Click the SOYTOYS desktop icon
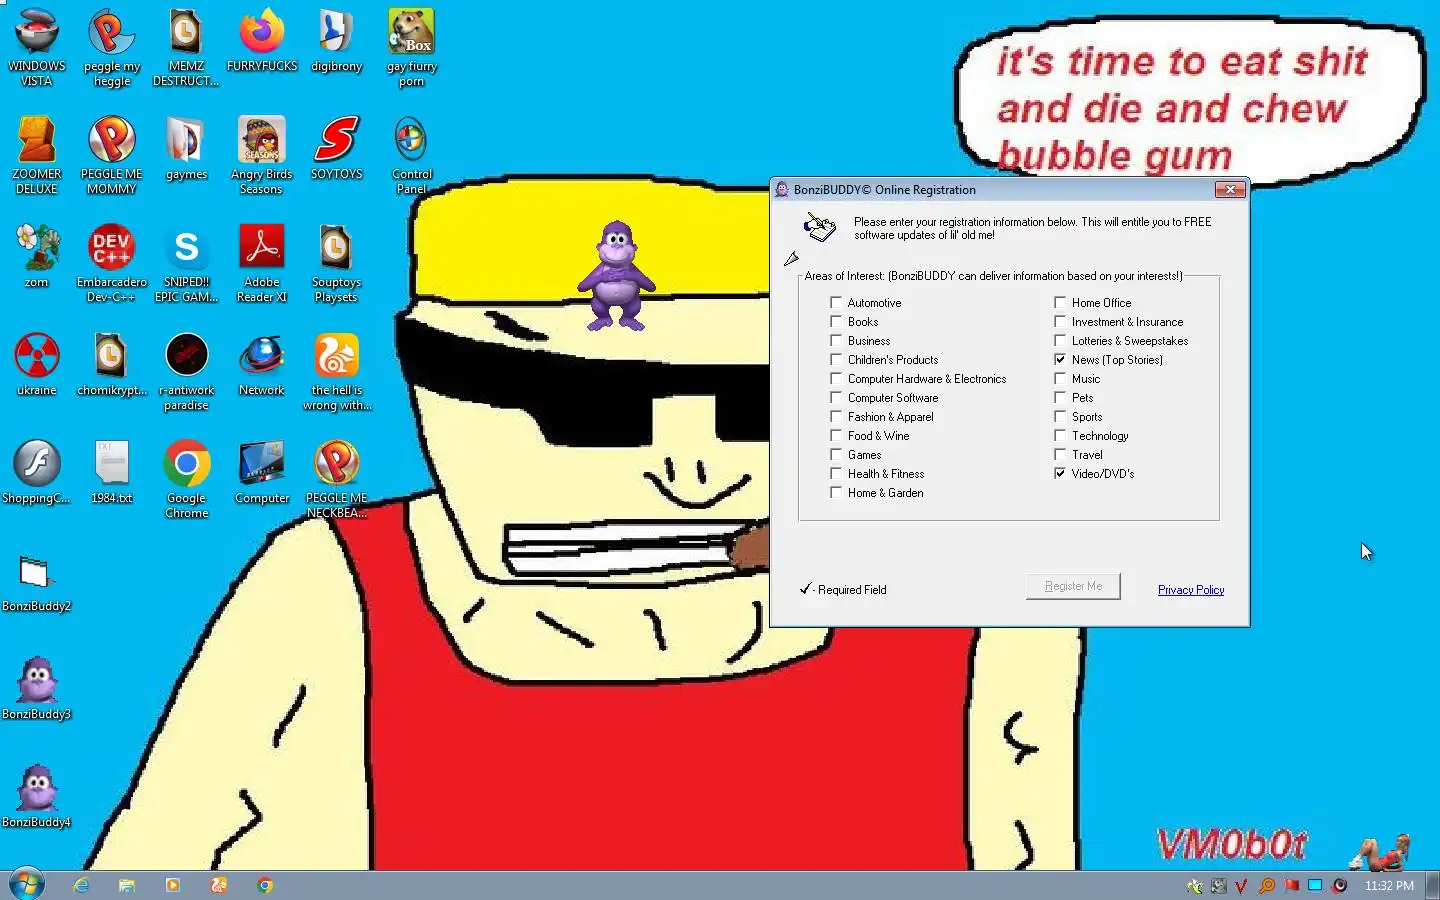The image size is (1440, 900). [336, 148]
